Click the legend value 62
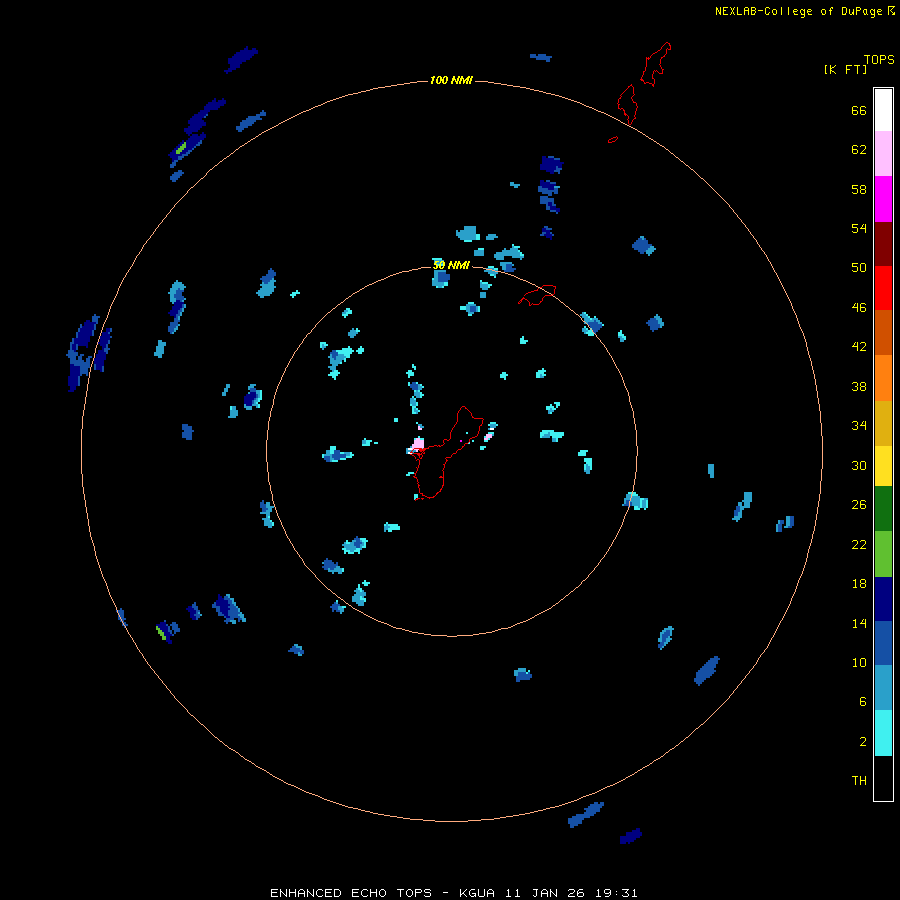 point(859,149)
